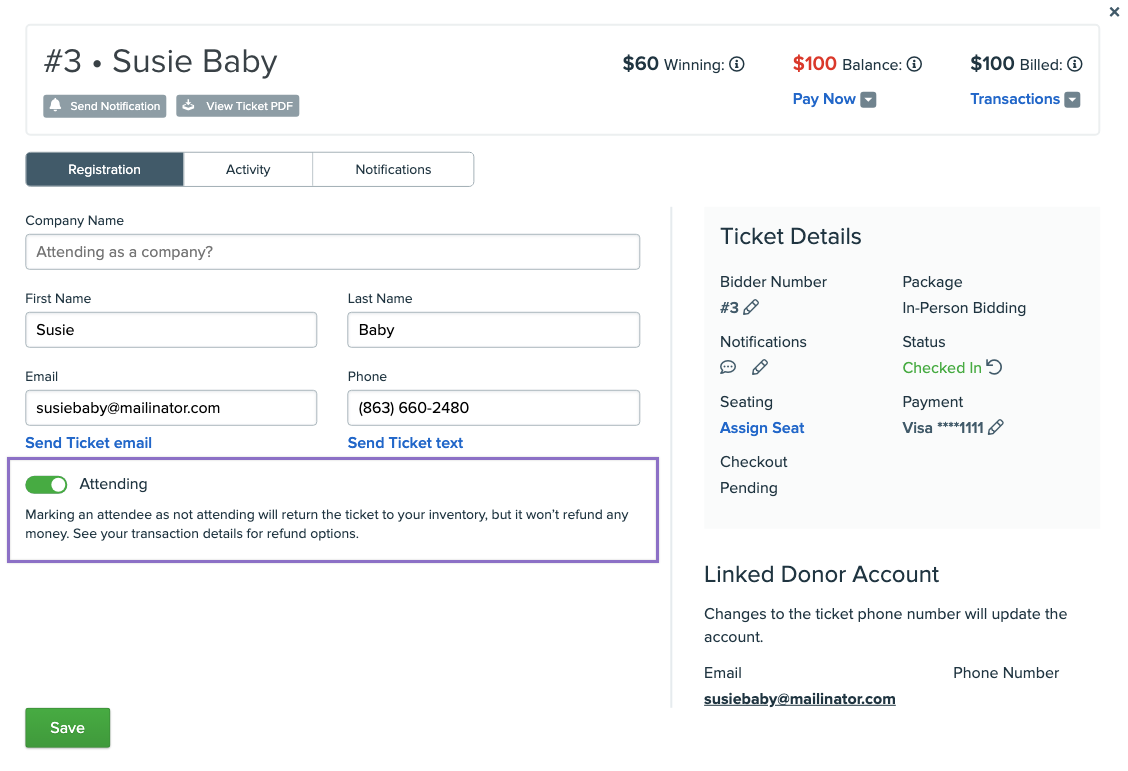Switch to the Notifications tab
The height and width of the screenshot is (771, 1128).
(393, 170)
